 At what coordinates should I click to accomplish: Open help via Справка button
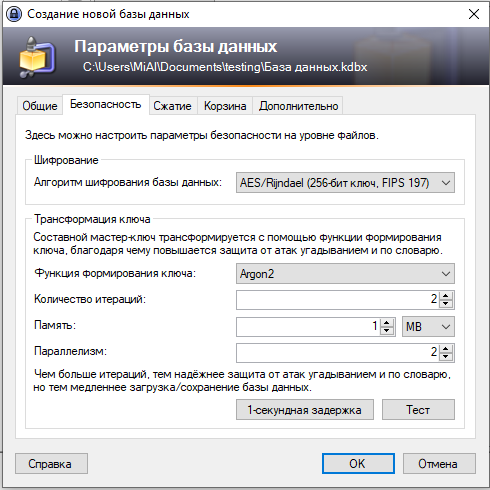(x=51, y=464)
